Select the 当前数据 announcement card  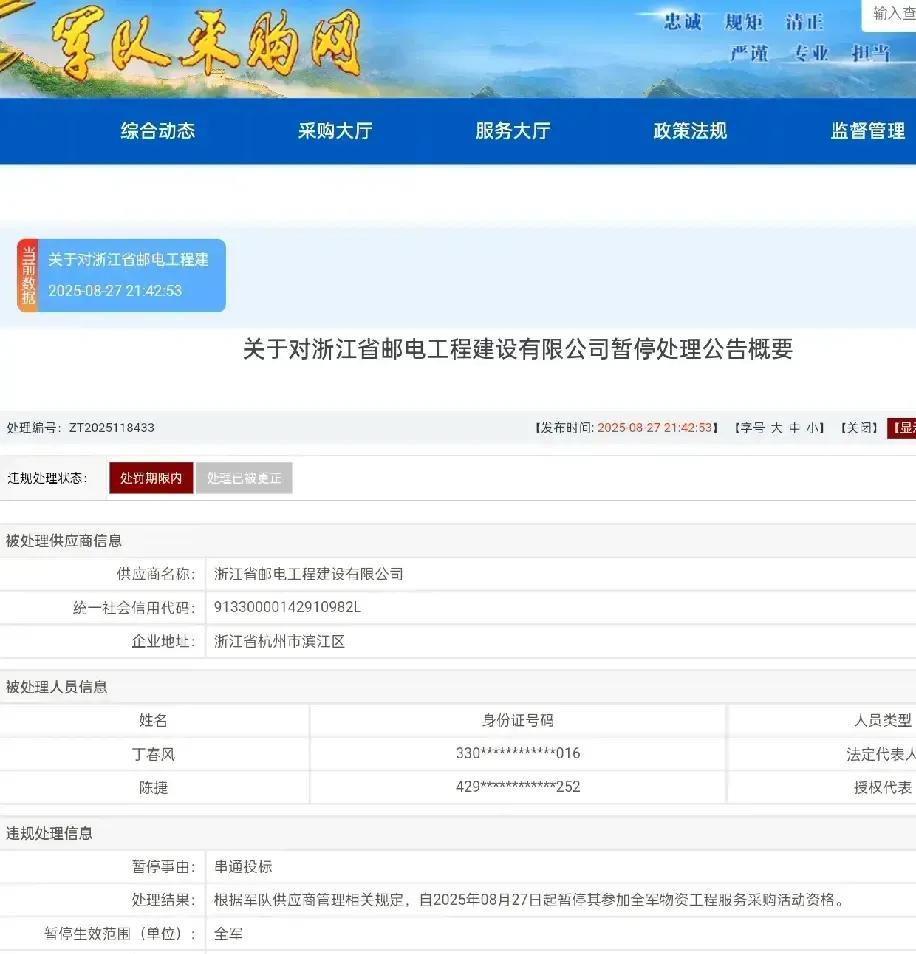122,276
